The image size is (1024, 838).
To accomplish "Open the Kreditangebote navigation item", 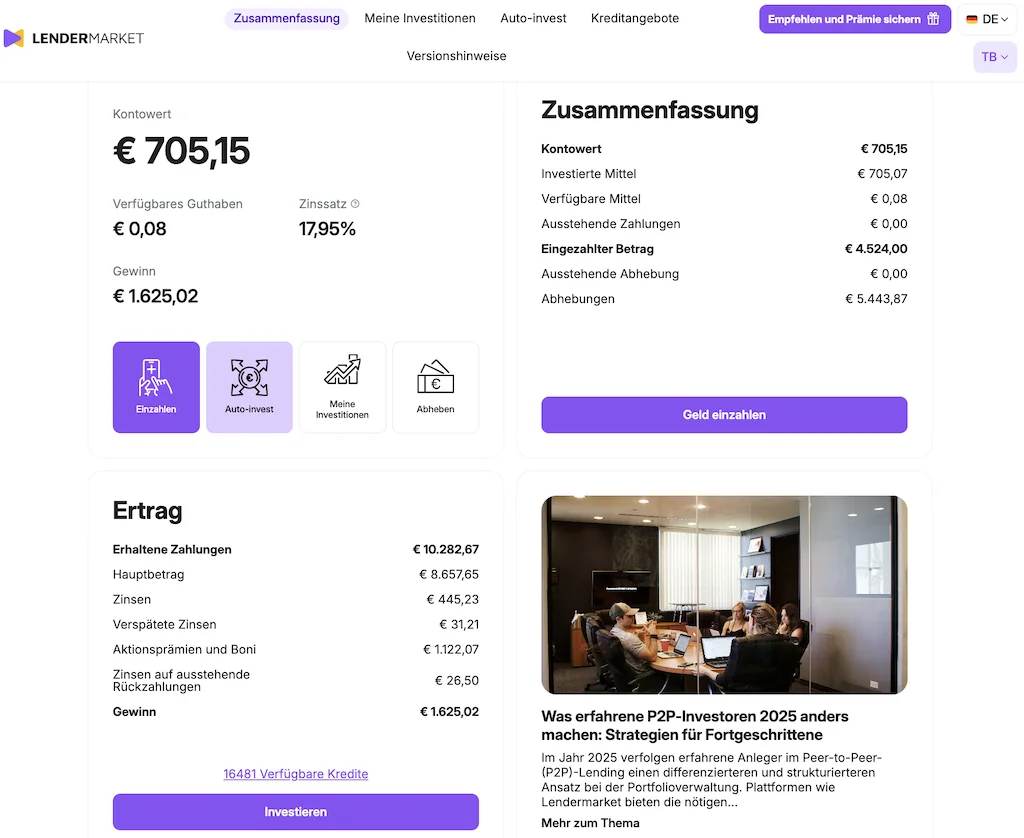I will (635, 18).
